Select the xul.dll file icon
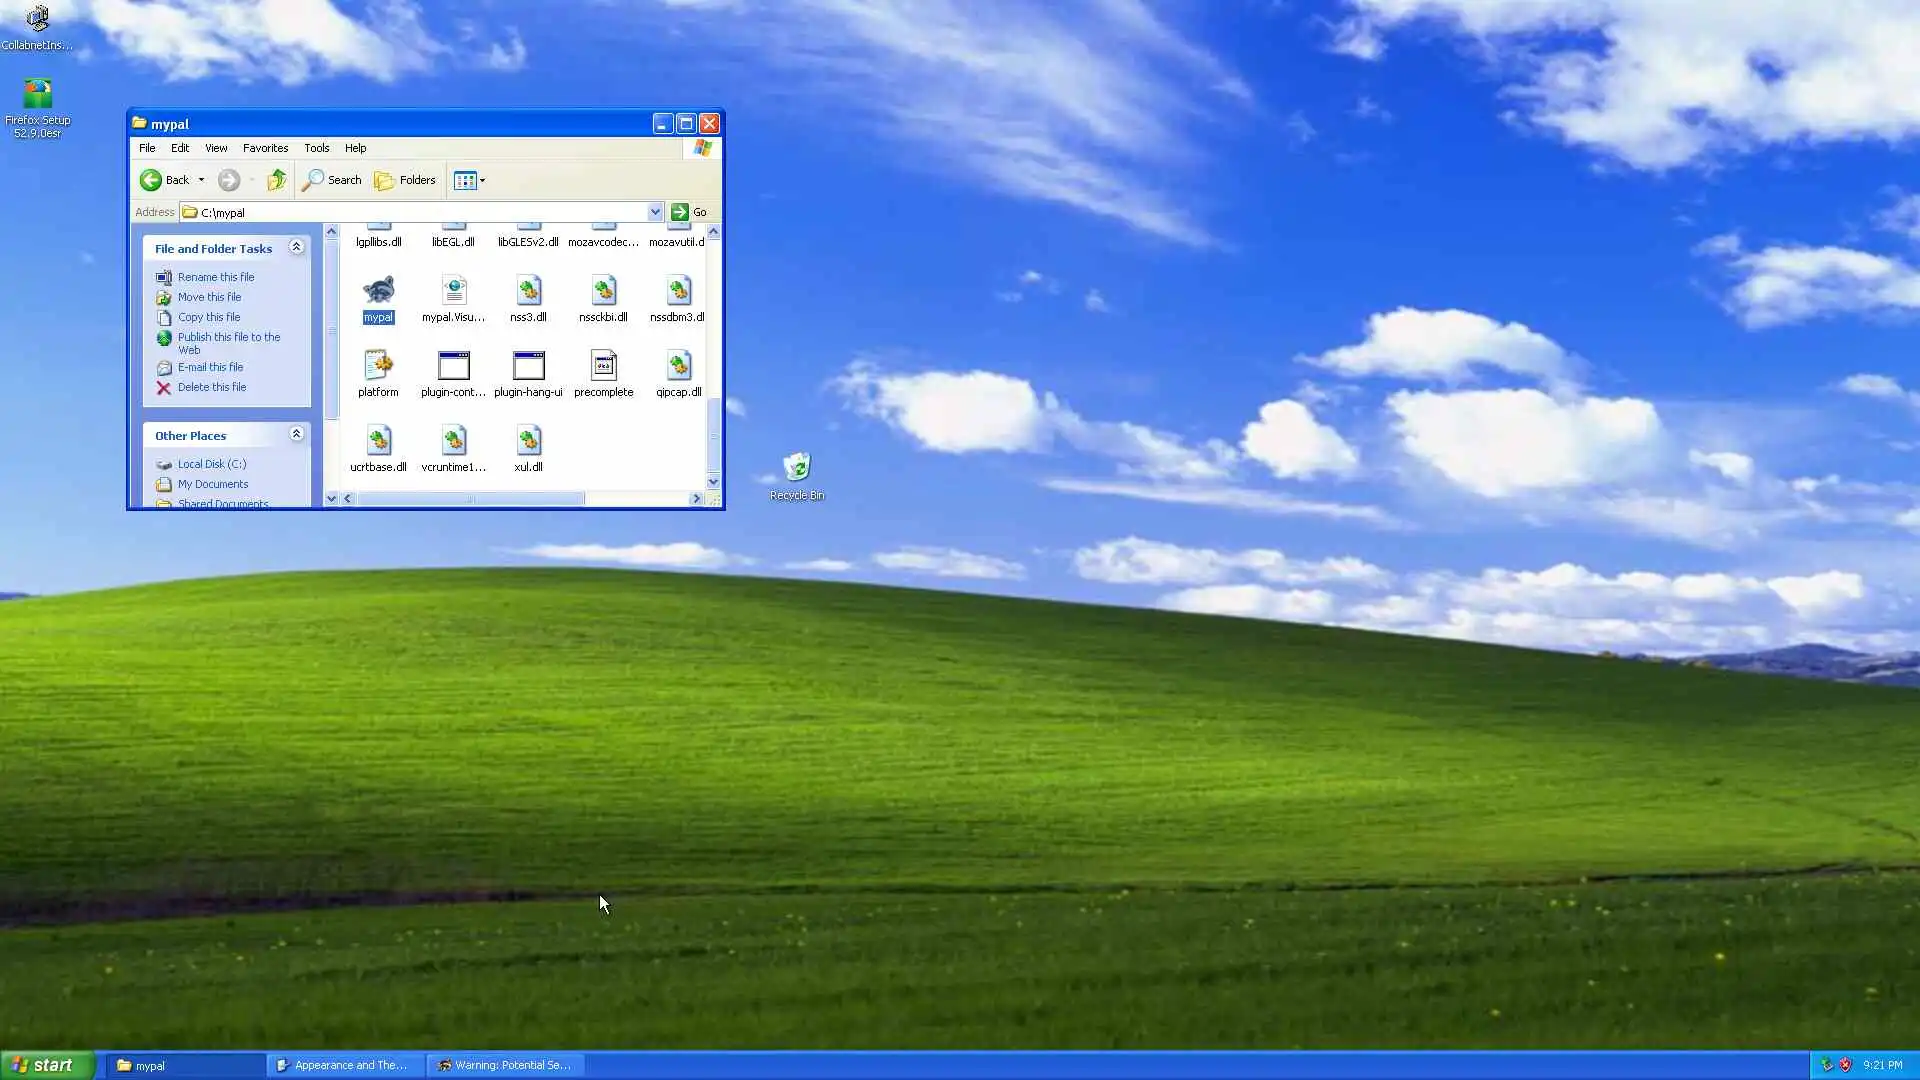 pyautogui.click(x=528, y=441)
